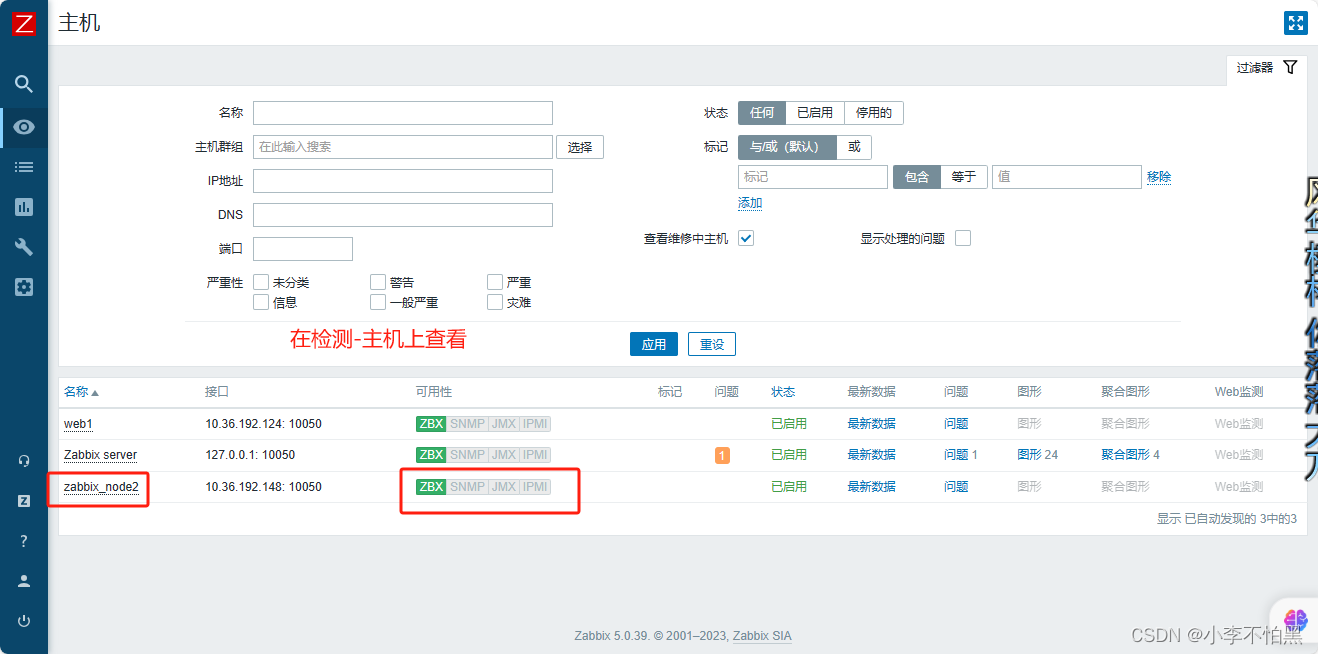Focus the 端口 port input field
This screenshot has height=654, width=1318.
303,249
